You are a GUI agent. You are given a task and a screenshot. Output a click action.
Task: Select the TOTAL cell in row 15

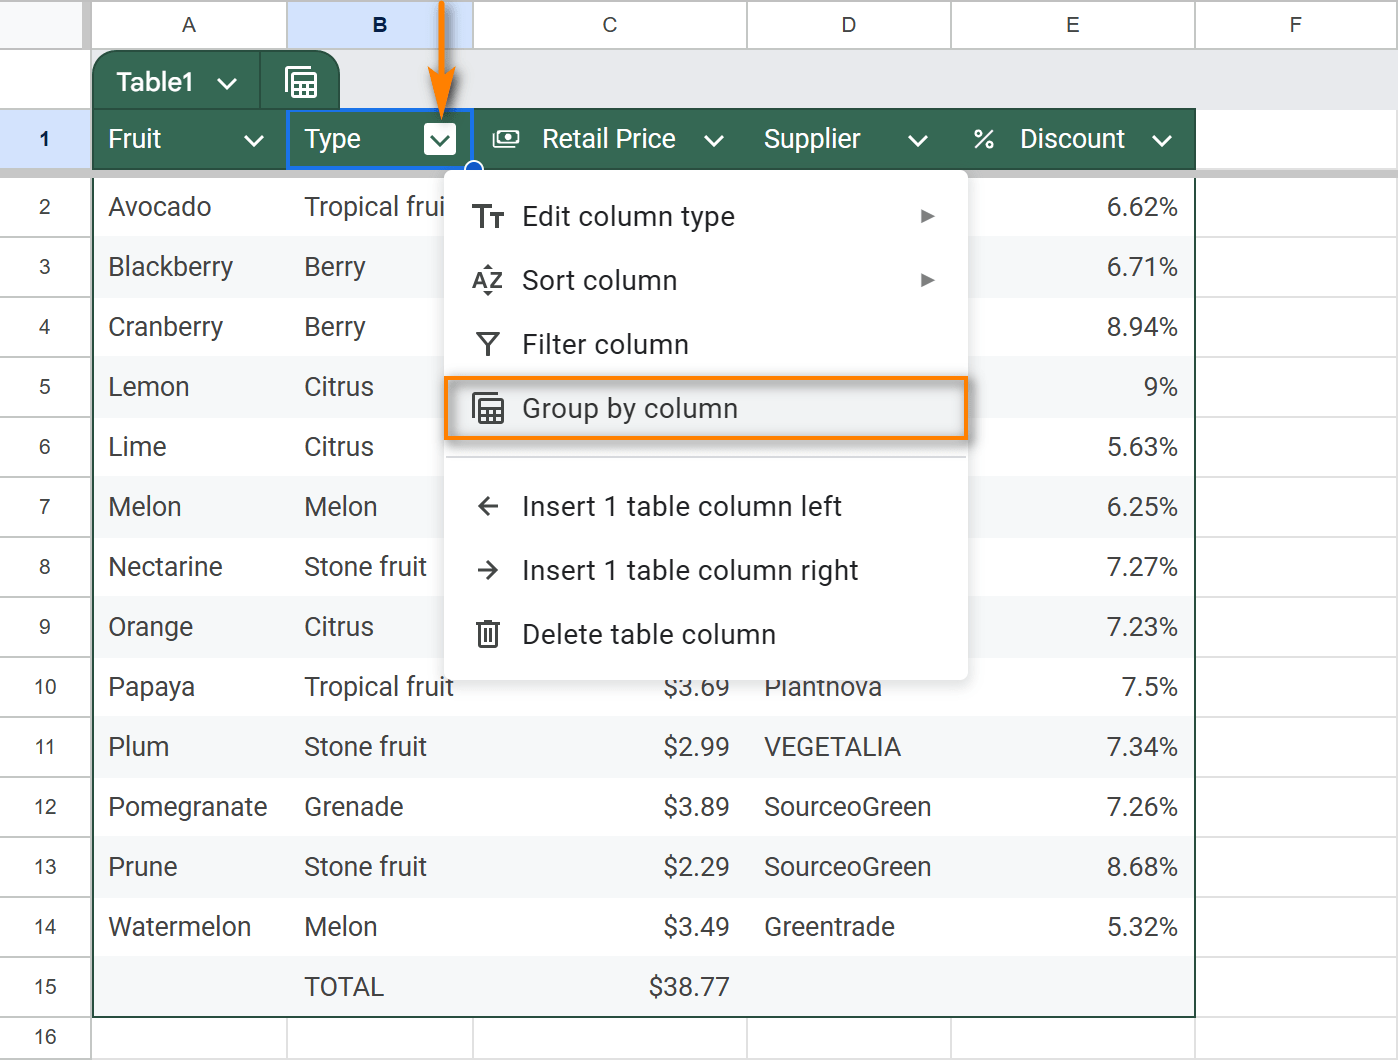point(343,987)
